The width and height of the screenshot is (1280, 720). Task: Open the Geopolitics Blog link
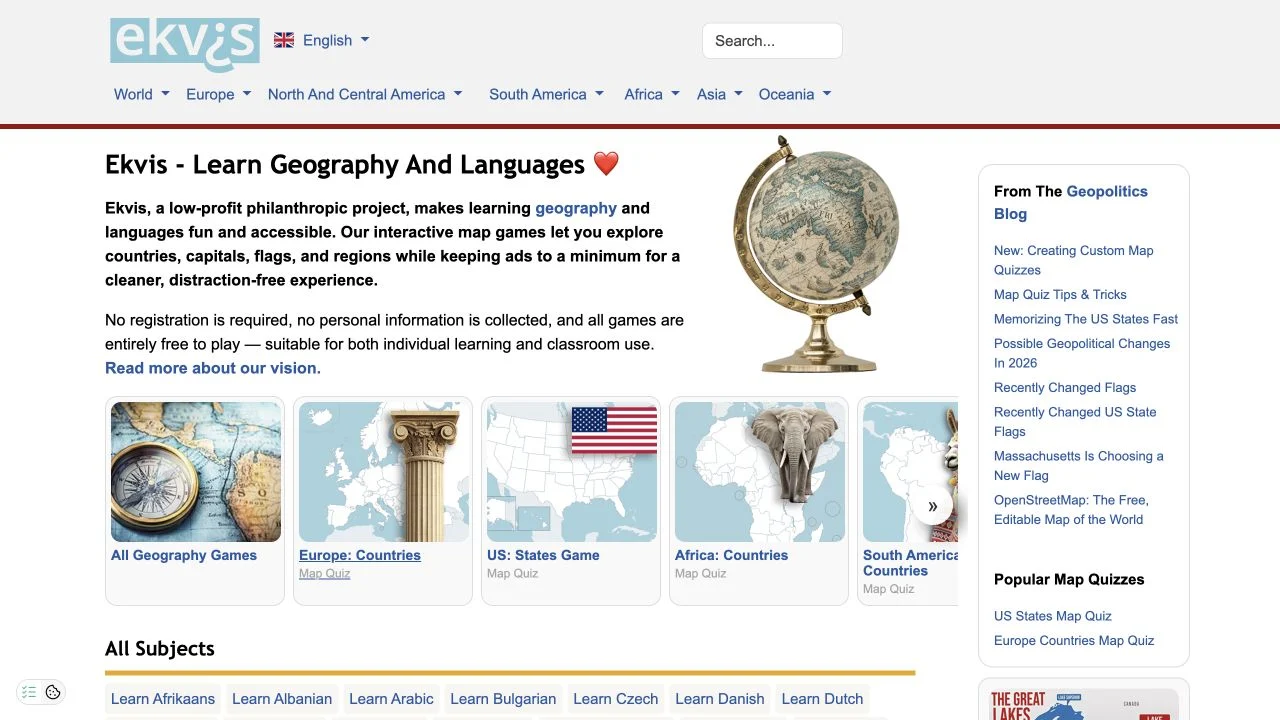1071,202
